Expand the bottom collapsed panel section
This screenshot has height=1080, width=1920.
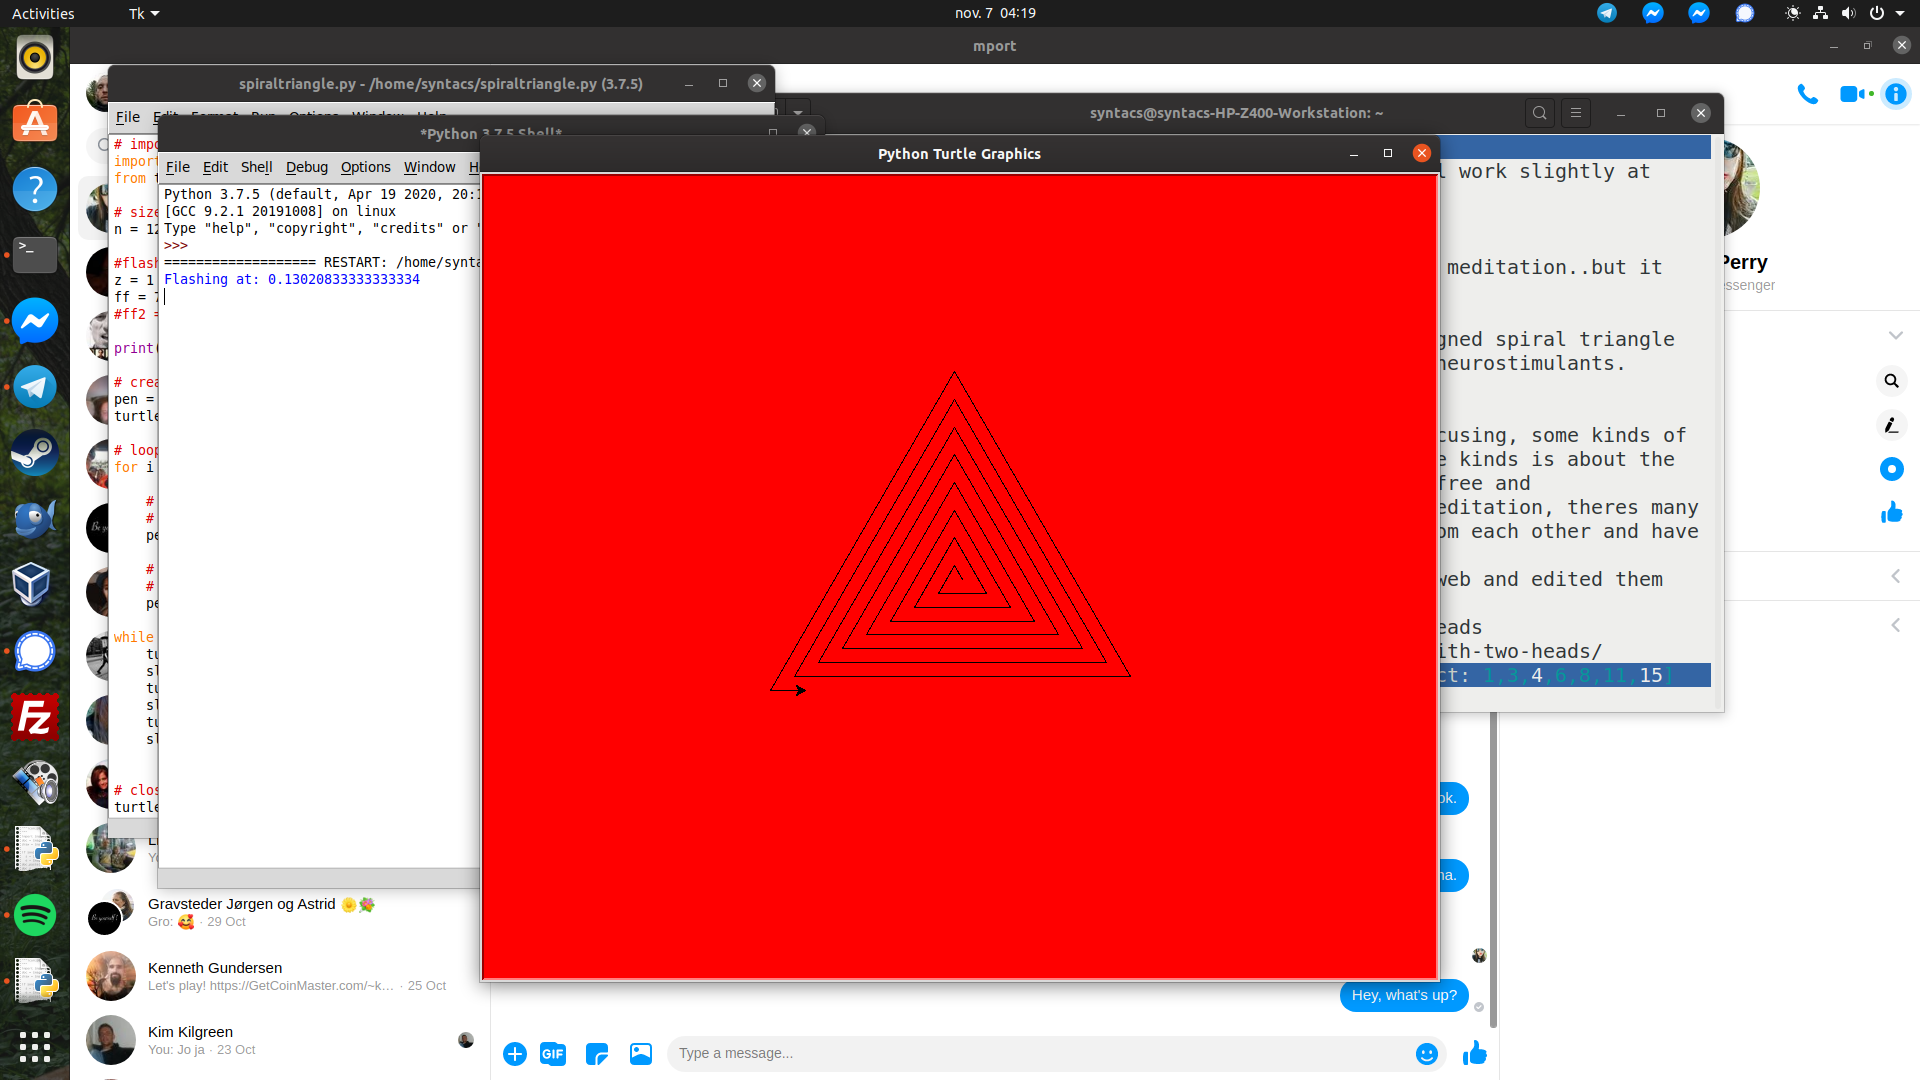click(1895, 625)
